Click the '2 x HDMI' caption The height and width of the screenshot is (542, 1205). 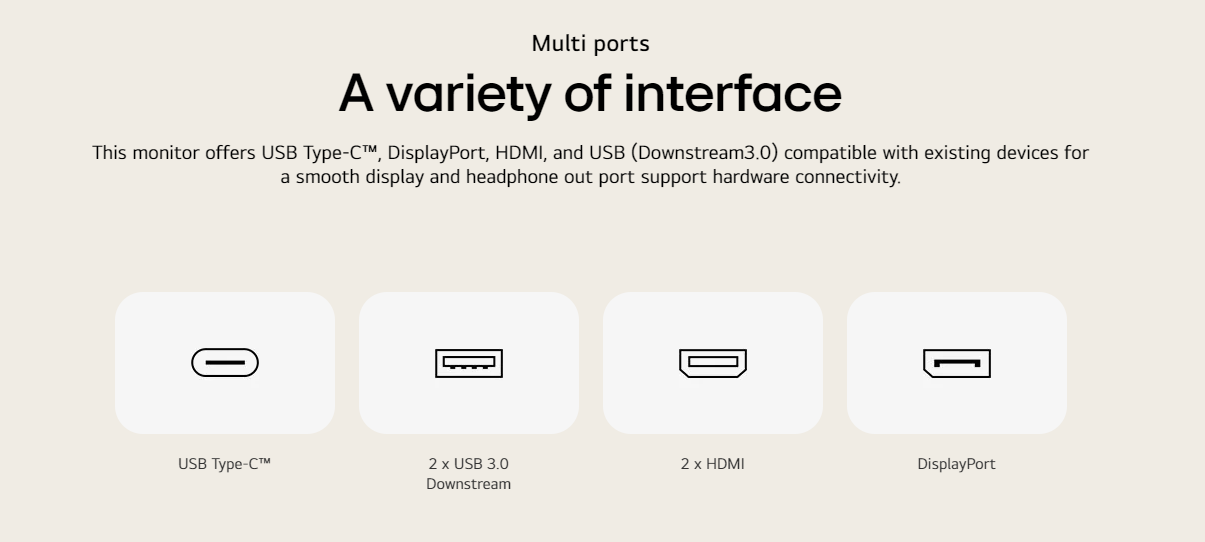[713, 464]
